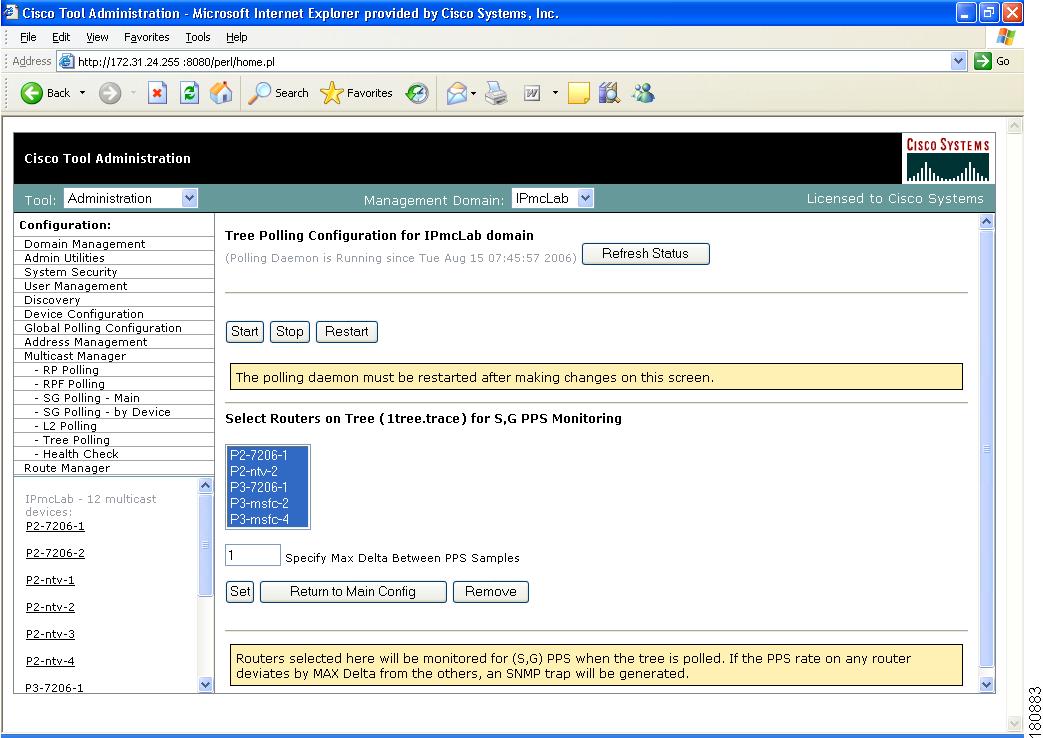This screenshot has width=1043, height=738.
Task: Click the Max Delta PPS samples field
Action: click(253, 555)
